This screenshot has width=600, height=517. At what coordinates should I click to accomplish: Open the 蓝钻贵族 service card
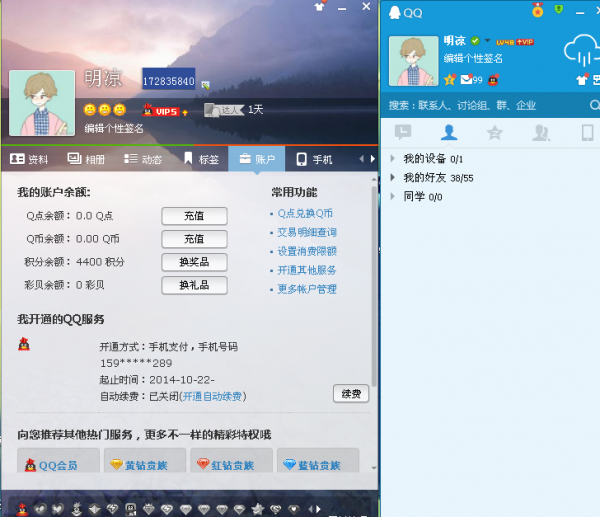318,460
